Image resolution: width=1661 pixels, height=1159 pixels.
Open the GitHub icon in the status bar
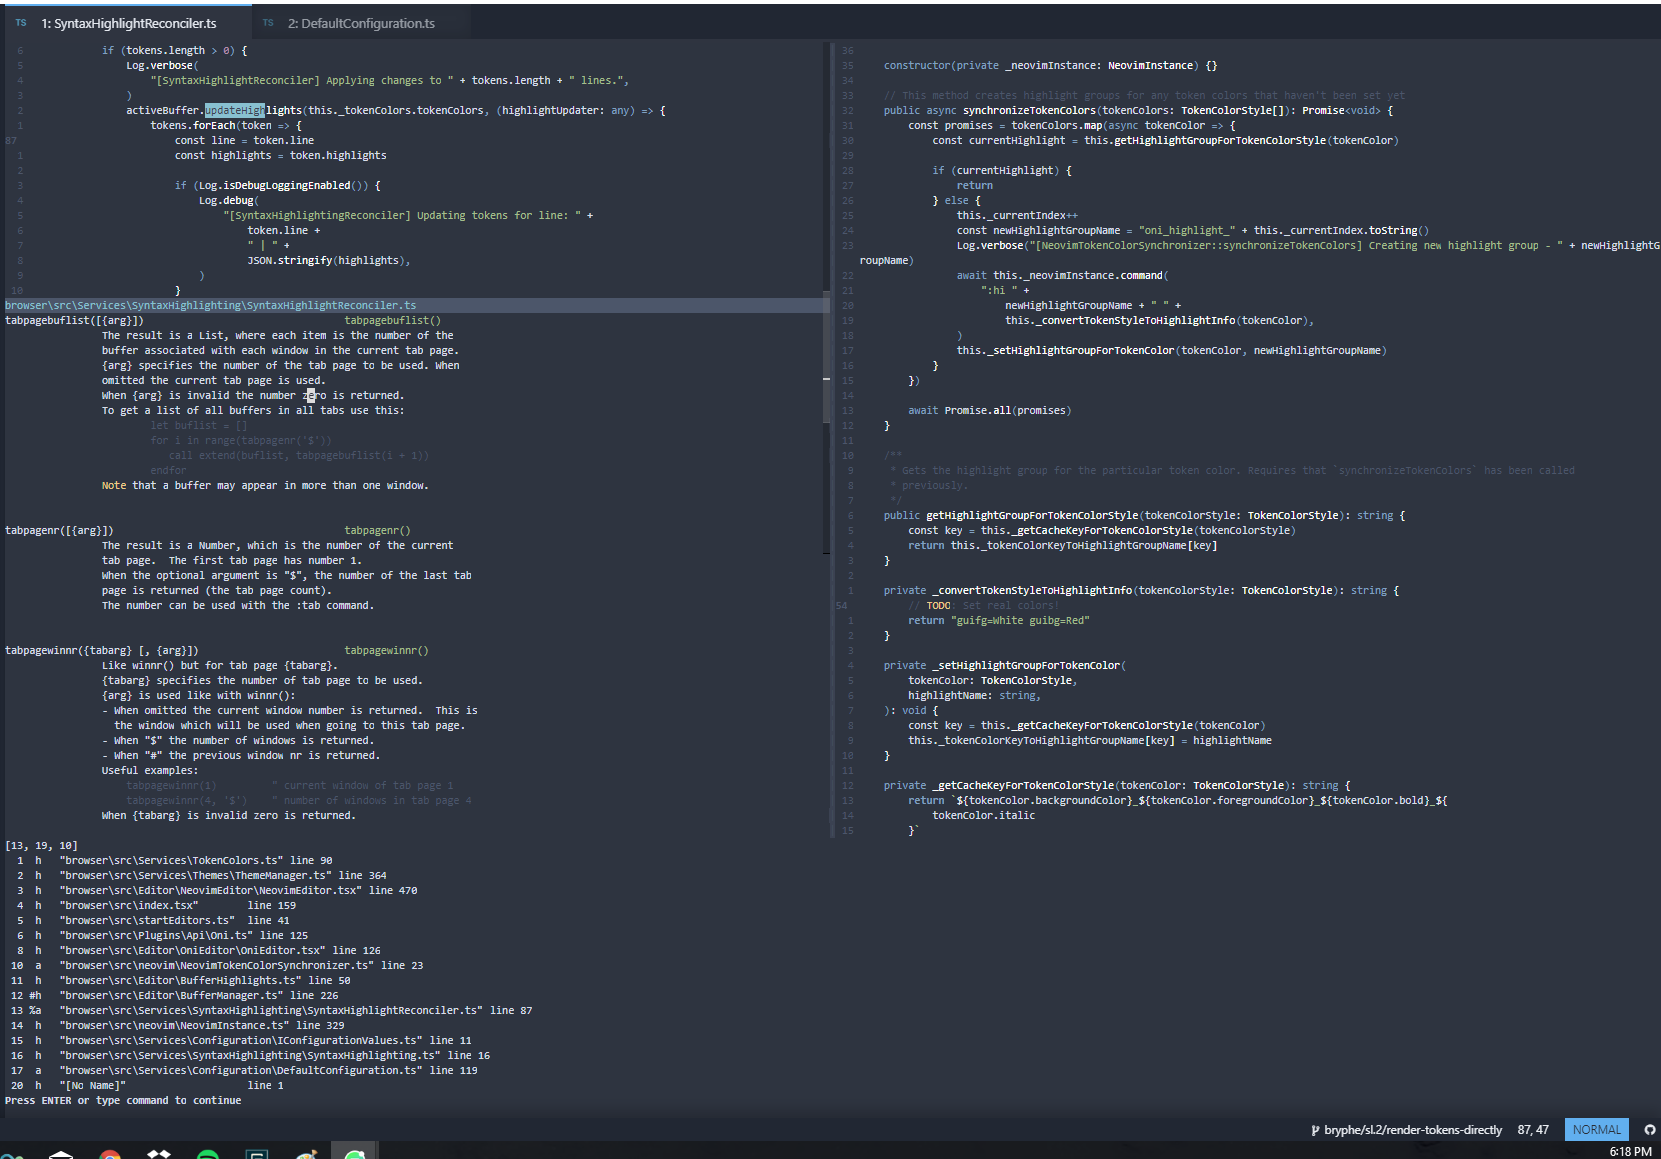(1650, 1130)
